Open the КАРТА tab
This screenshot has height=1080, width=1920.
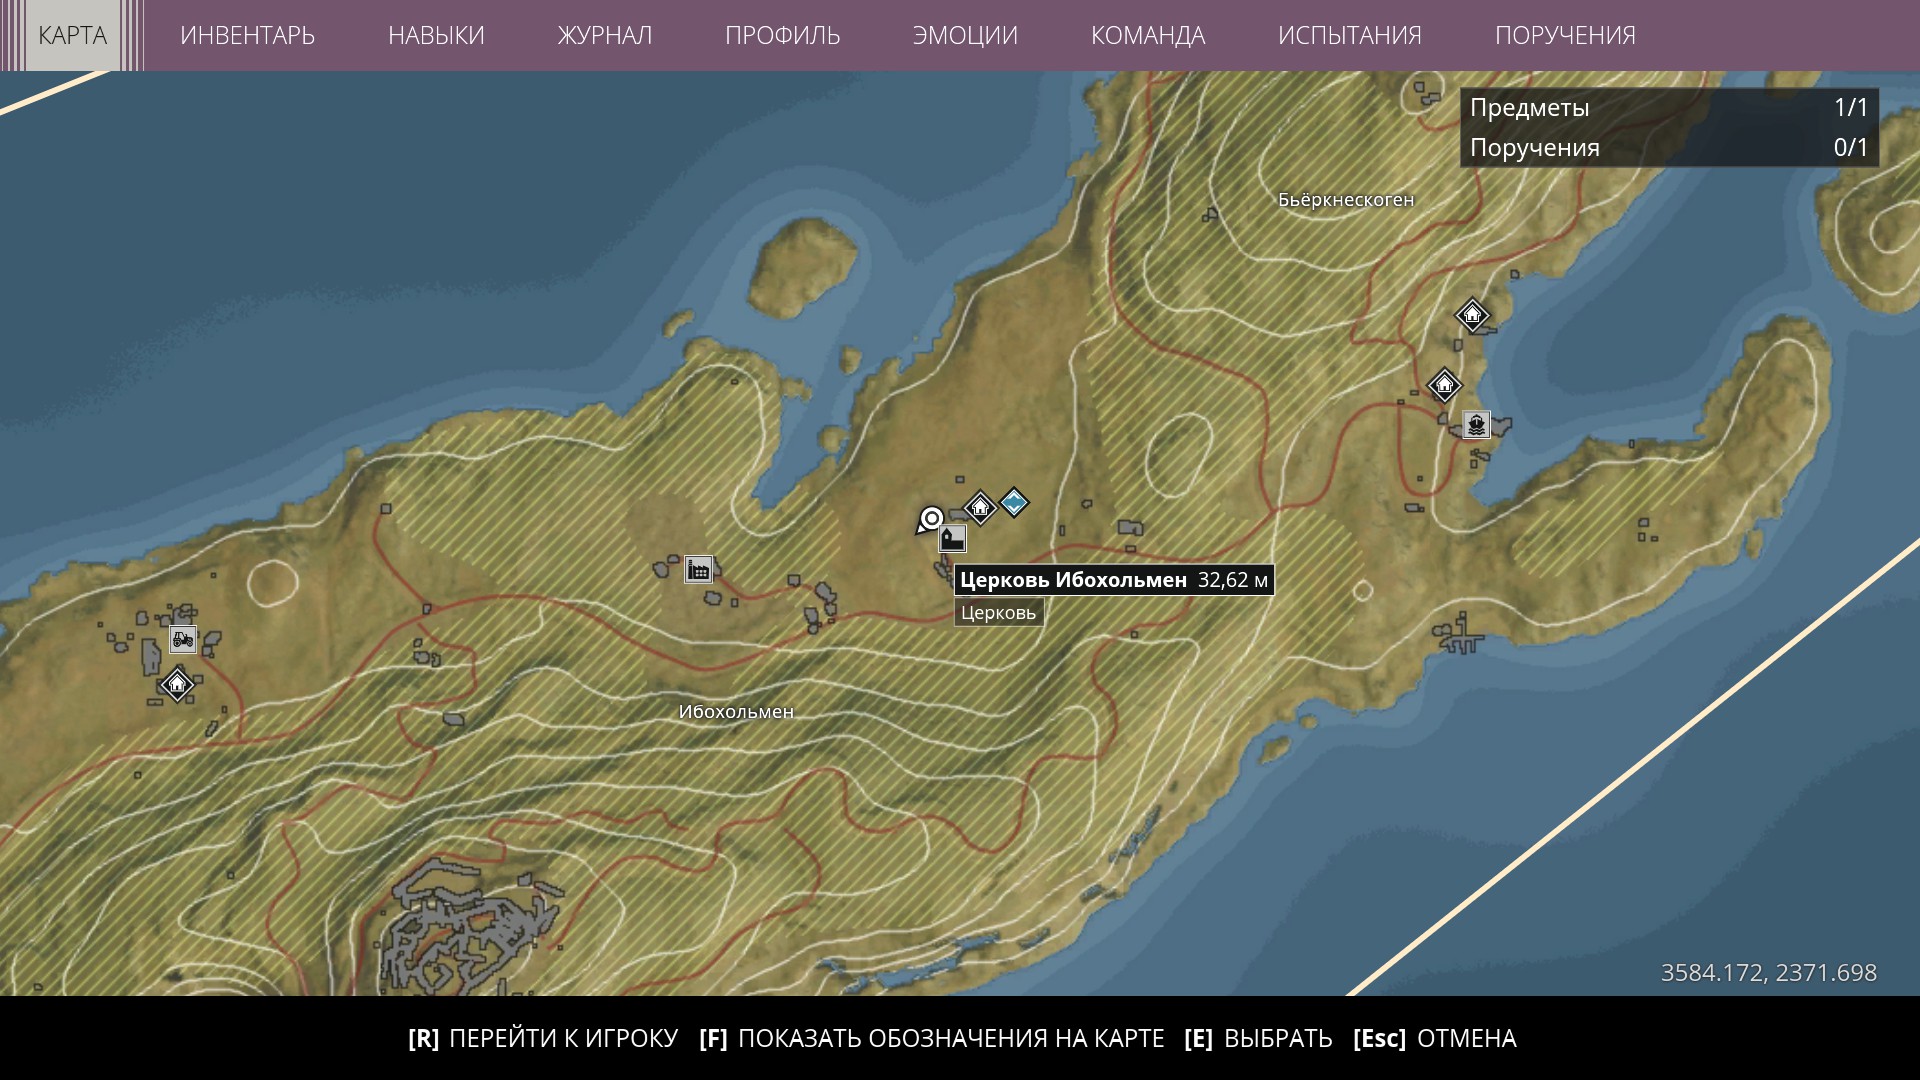72,35
